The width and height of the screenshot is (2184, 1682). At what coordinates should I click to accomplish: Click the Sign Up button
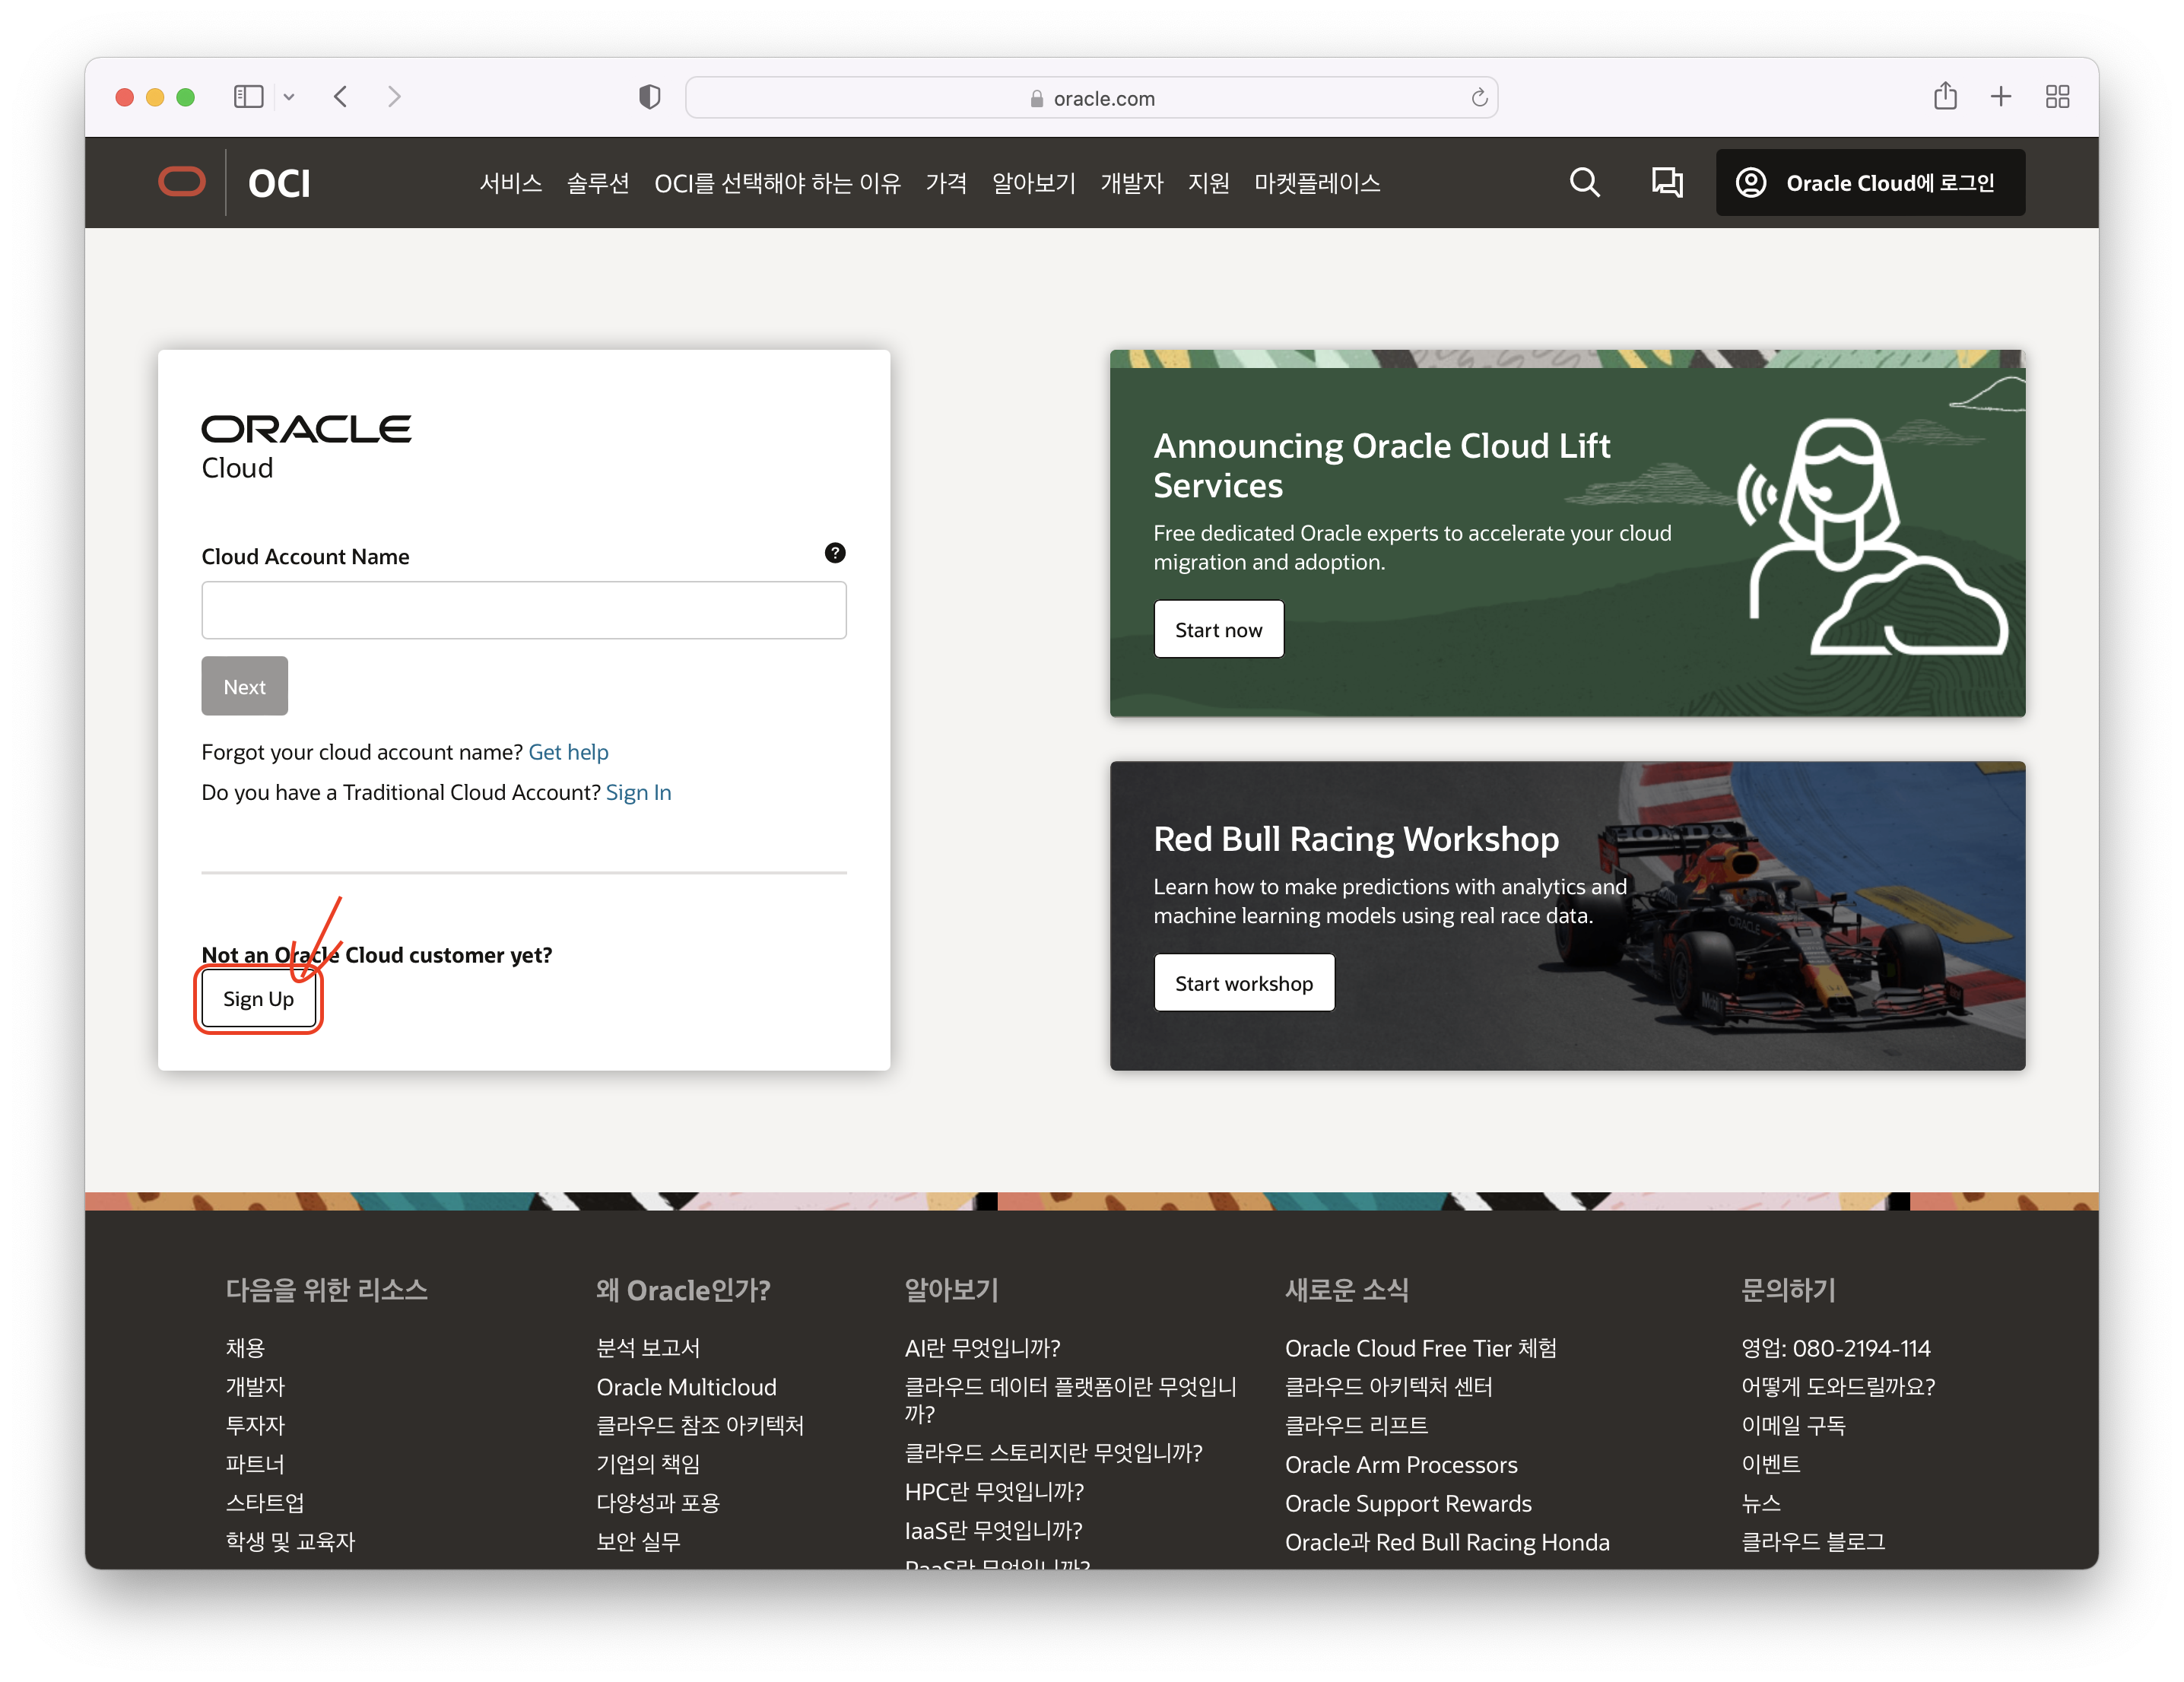coord(258,999)
